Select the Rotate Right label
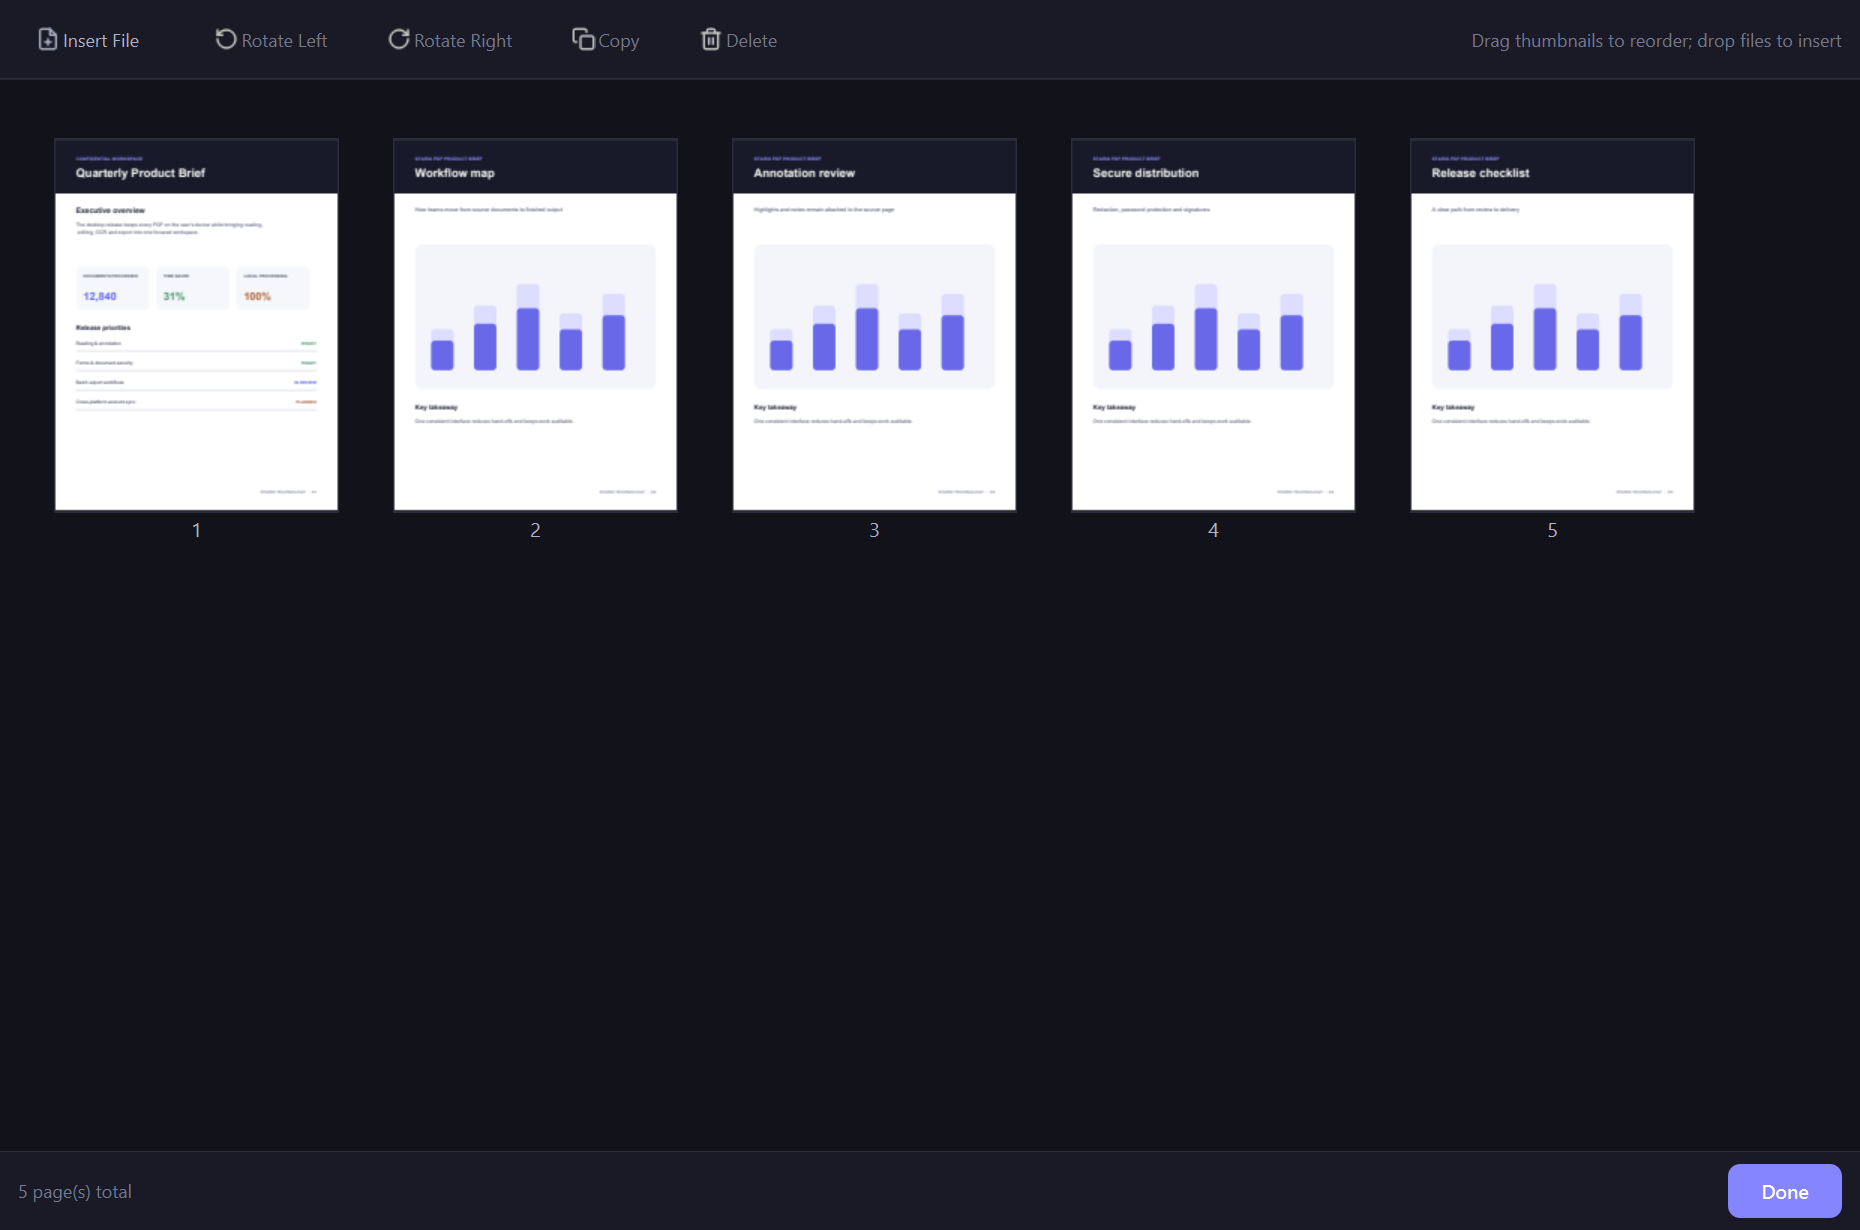Image resolution: width=1860 pixels, height=1230 pixels. (463, 41)
